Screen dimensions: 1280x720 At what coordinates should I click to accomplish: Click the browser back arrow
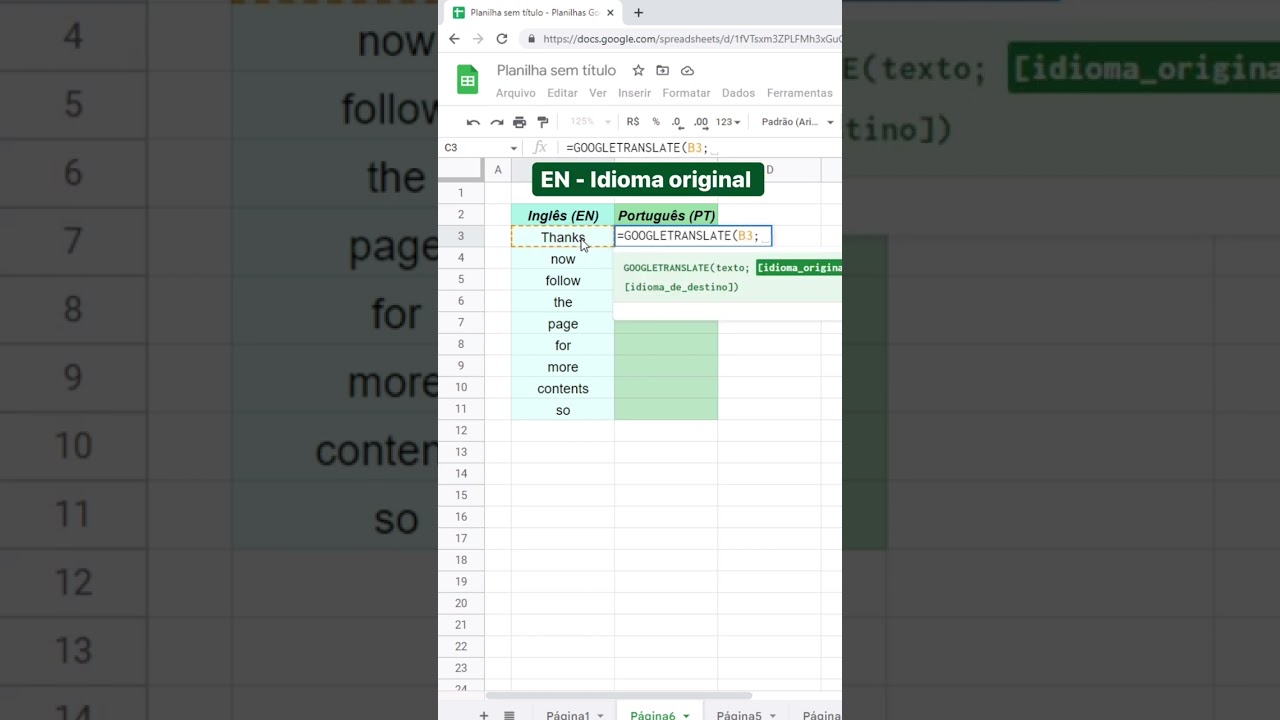(454, 39)
